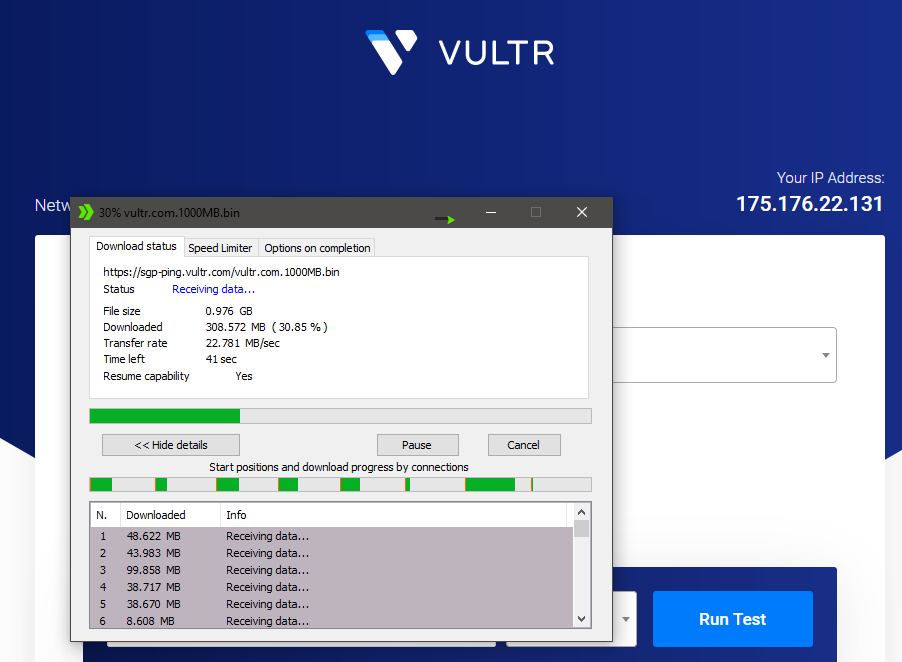
Task: Minimize the download dialog window
Action: pos(491,212)
